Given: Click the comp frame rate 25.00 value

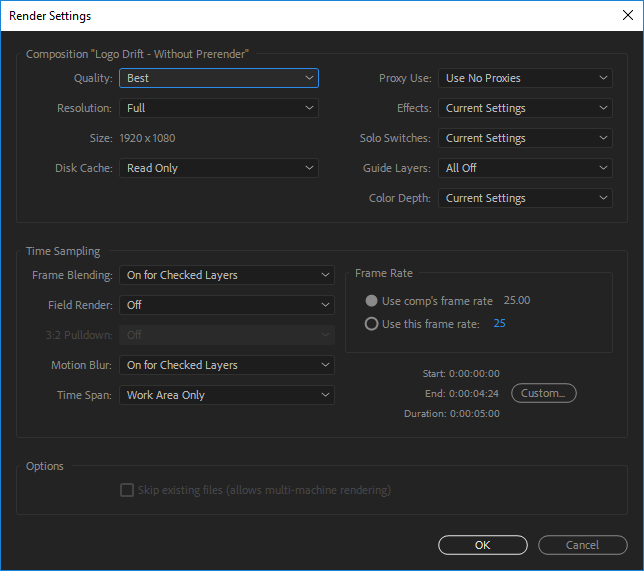Looking at the screenshot, I should pos(517,300).
